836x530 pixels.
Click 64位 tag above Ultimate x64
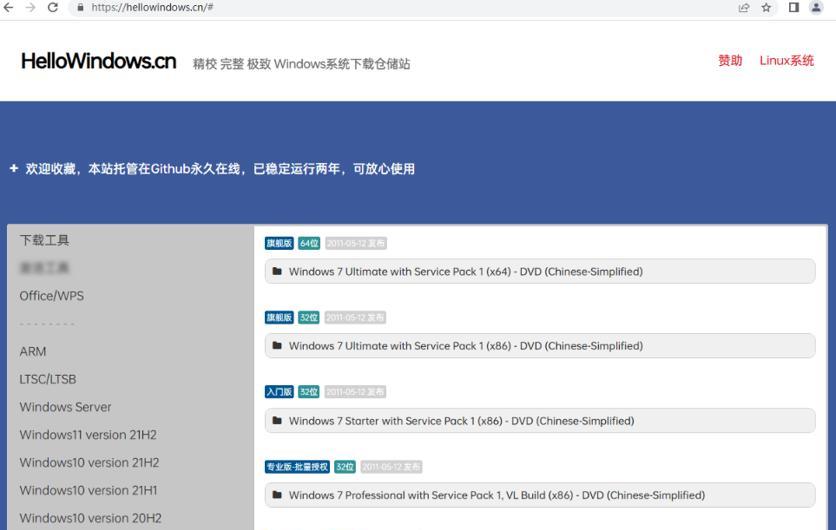(309, 243)
